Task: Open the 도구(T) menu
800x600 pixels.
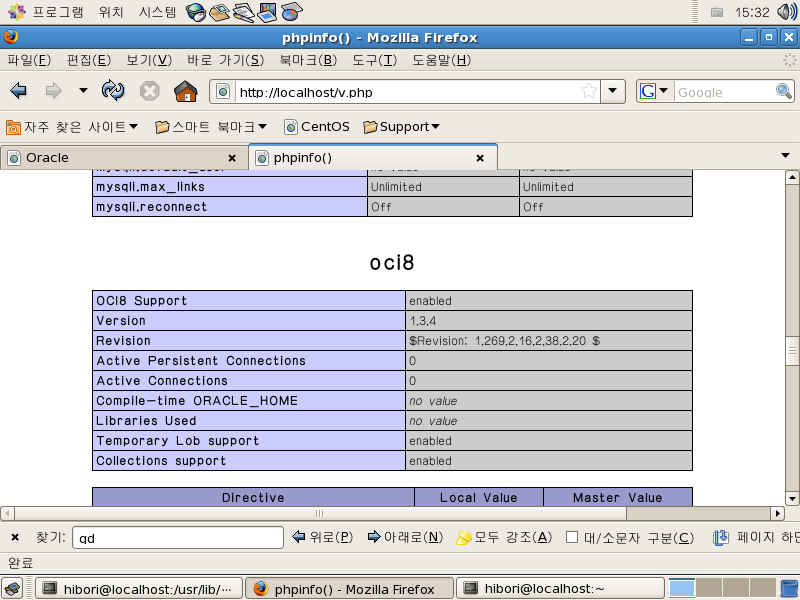Action: (x=374, y=60)
